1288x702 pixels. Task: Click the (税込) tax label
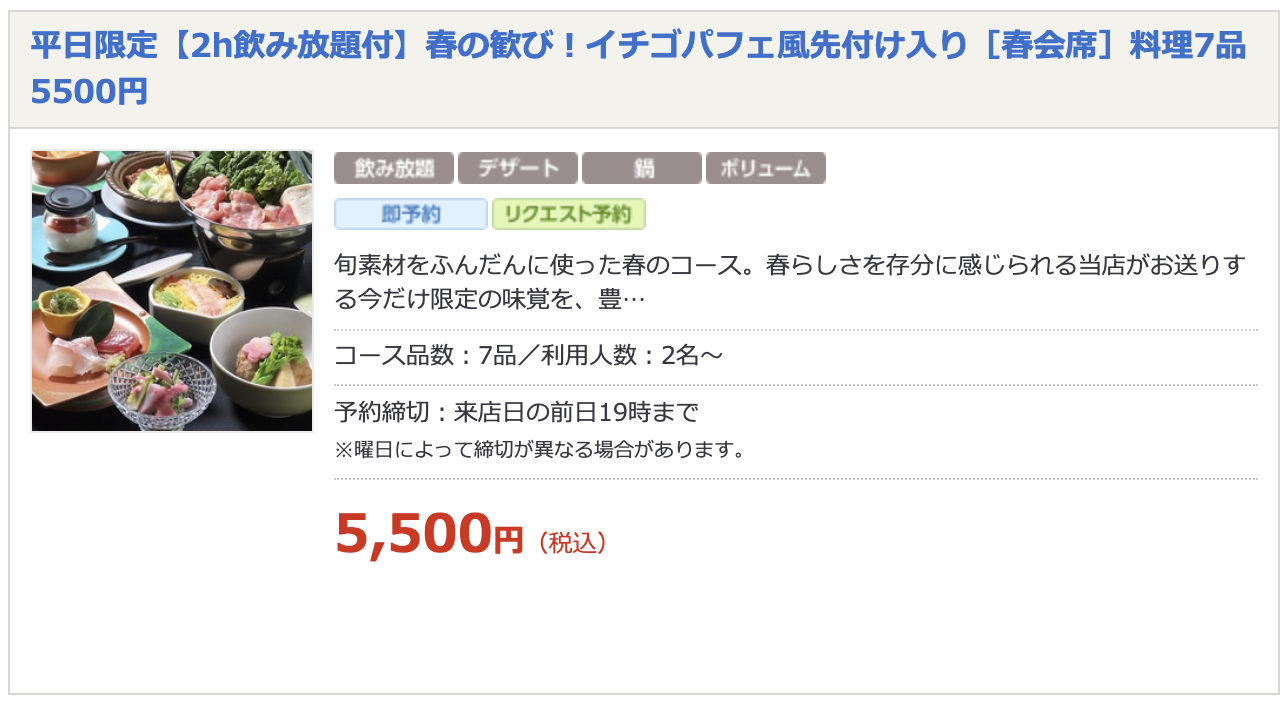[x=573, y=542]
